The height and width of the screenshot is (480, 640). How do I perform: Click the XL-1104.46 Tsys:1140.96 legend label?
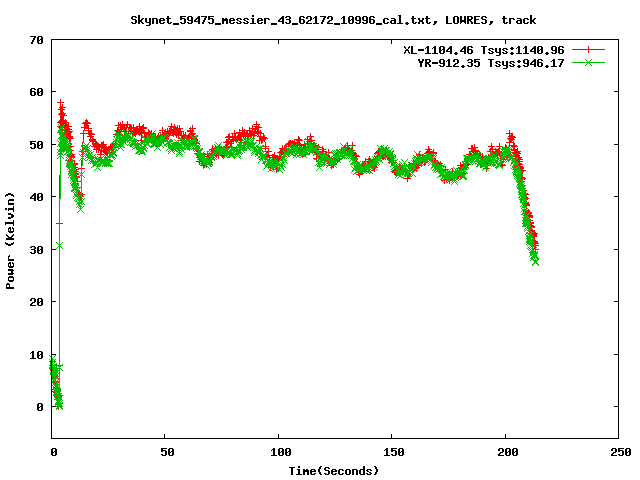(484, 50)
